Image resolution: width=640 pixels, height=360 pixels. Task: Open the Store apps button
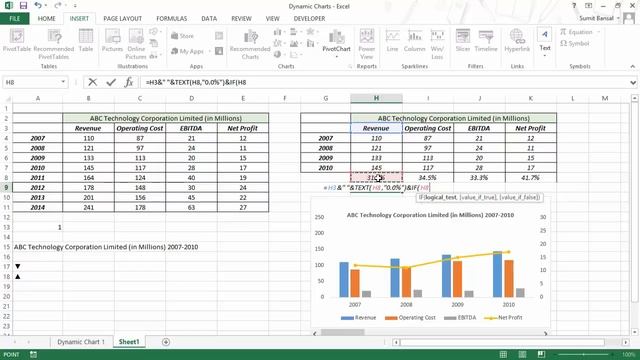[x=182, y=36]
